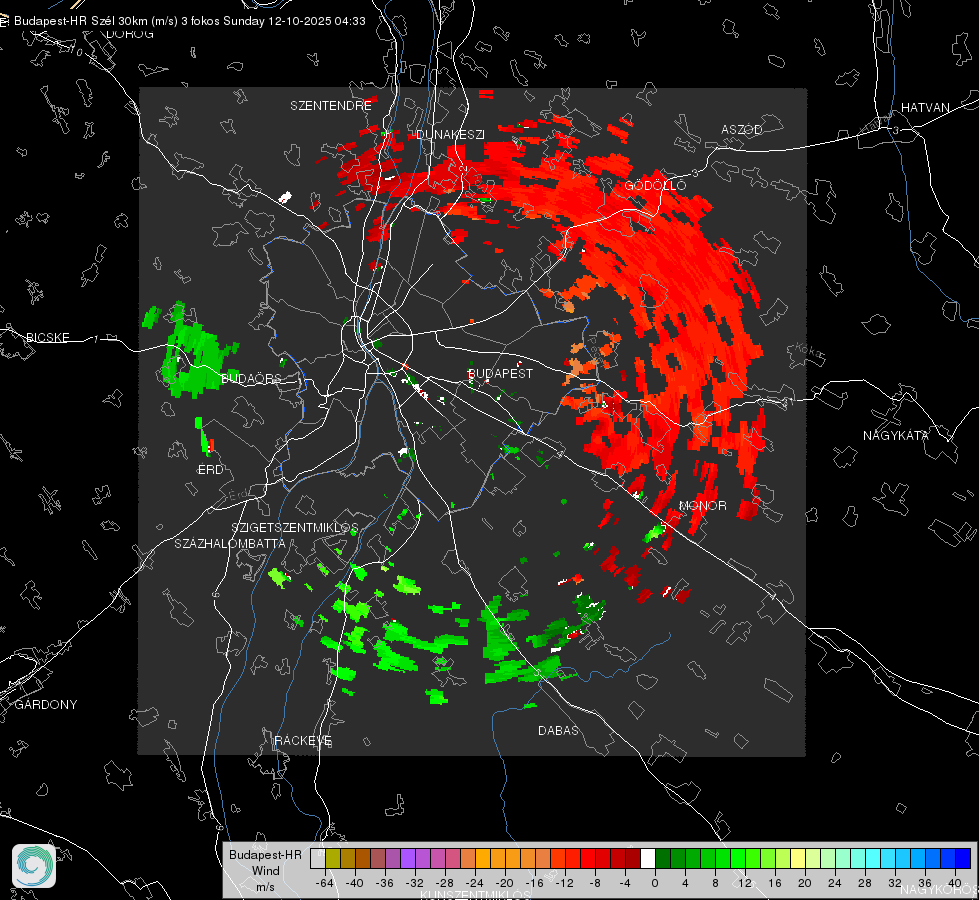This screenshot has height=900, width=979.
Task: Click the HATVAN town label
Action: point(925,108)
